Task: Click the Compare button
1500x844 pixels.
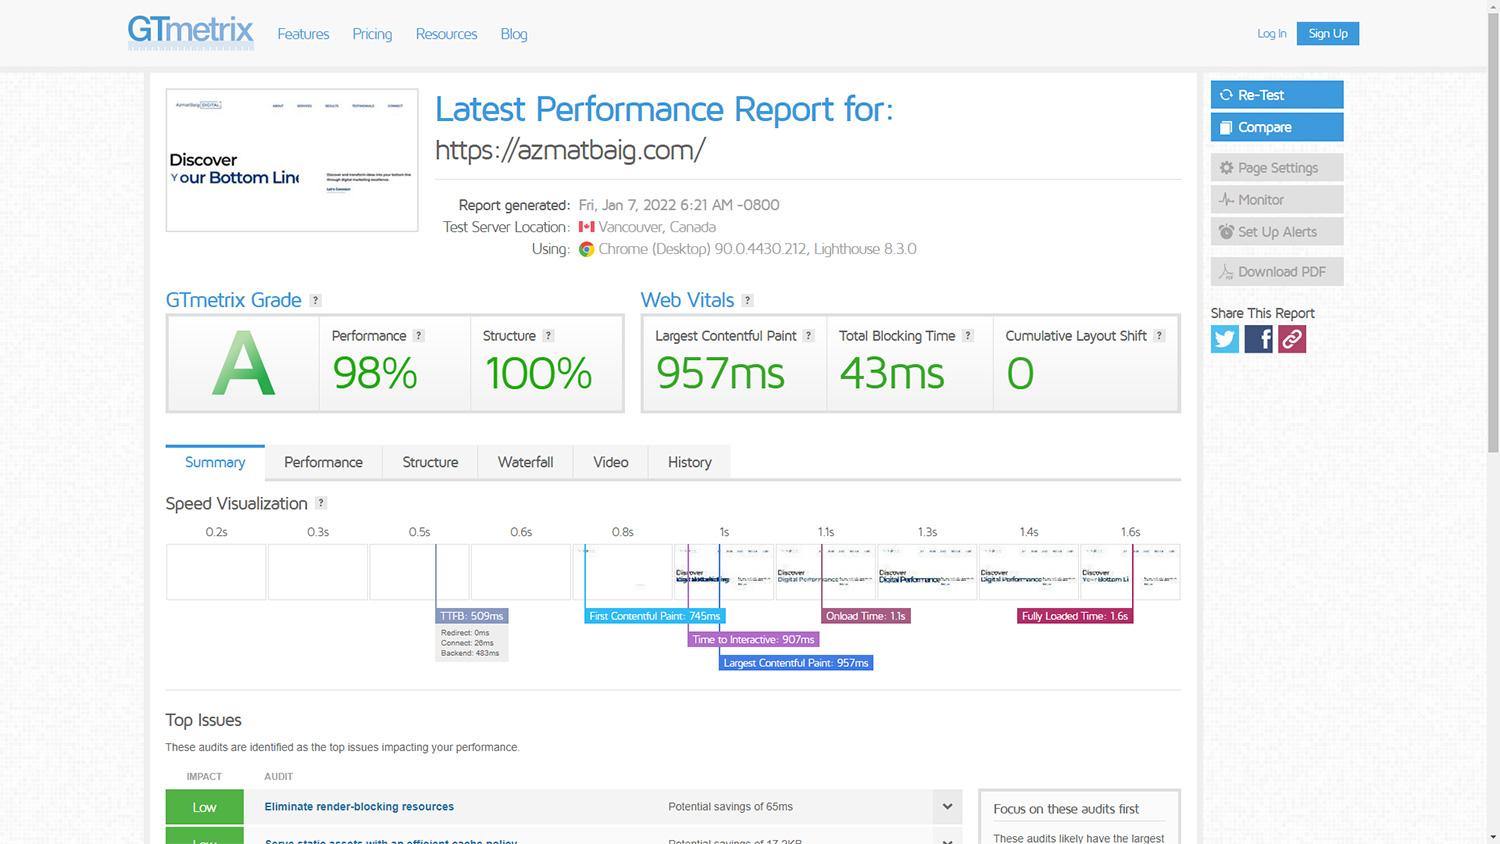Action: [1277, 127]
